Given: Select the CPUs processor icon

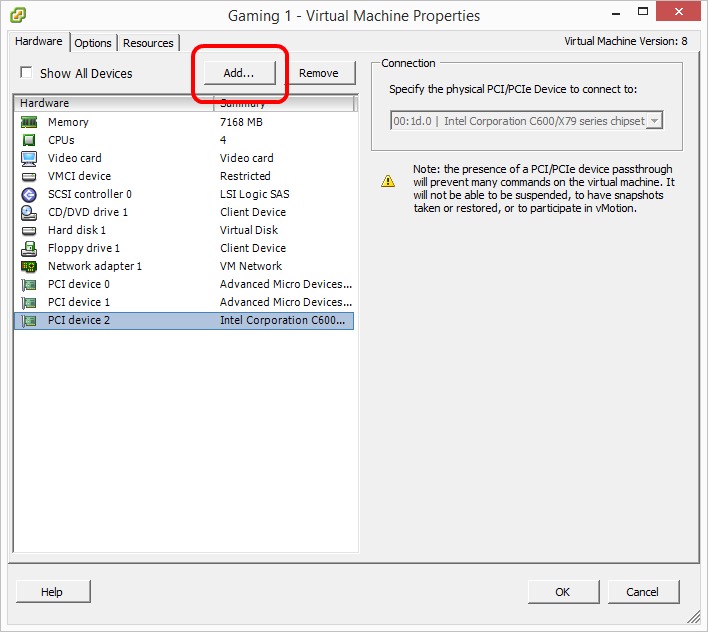Looking at the screenshot, I should tap(29, 140).
